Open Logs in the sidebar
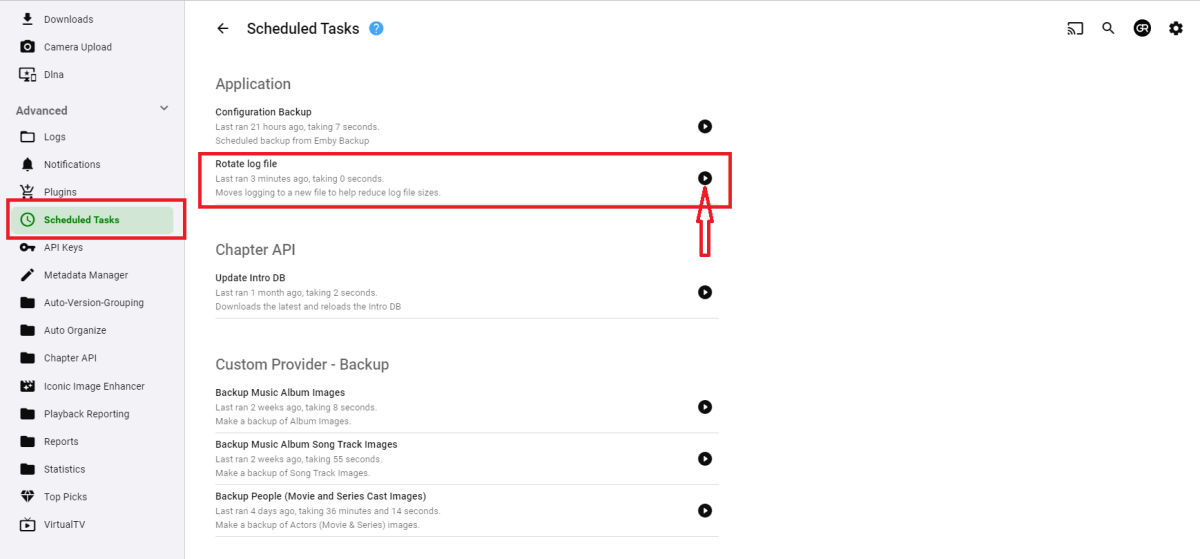Screen dimensions: 1200x559 (x=55, y=137)
